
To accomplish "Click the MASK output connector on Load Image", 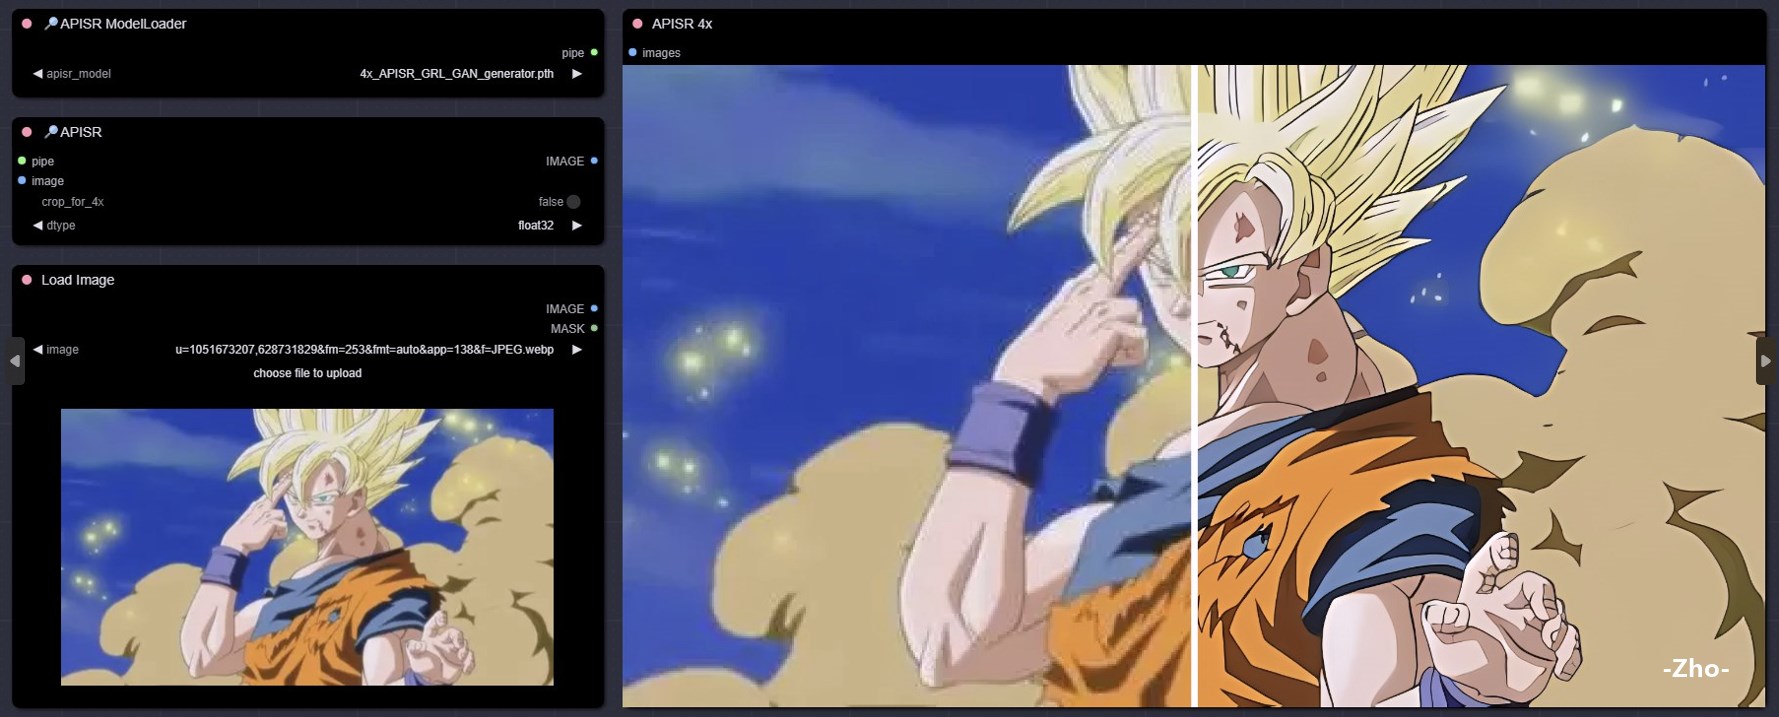I will point(594,328).
